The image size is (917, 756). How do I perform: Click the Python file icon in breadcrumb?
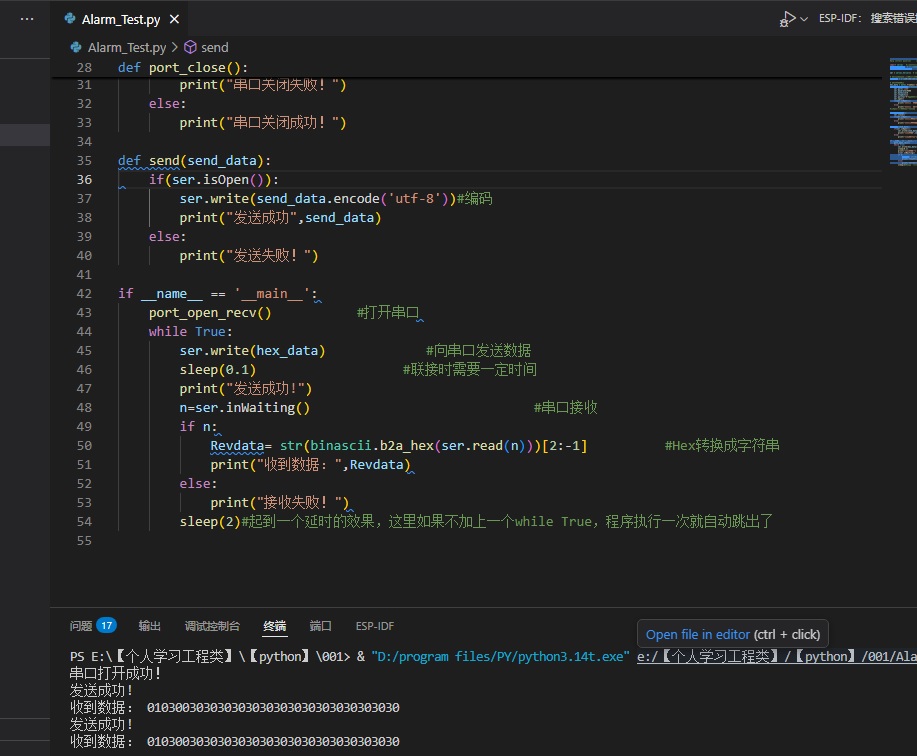pyautogui.click(x=76, y=47)
